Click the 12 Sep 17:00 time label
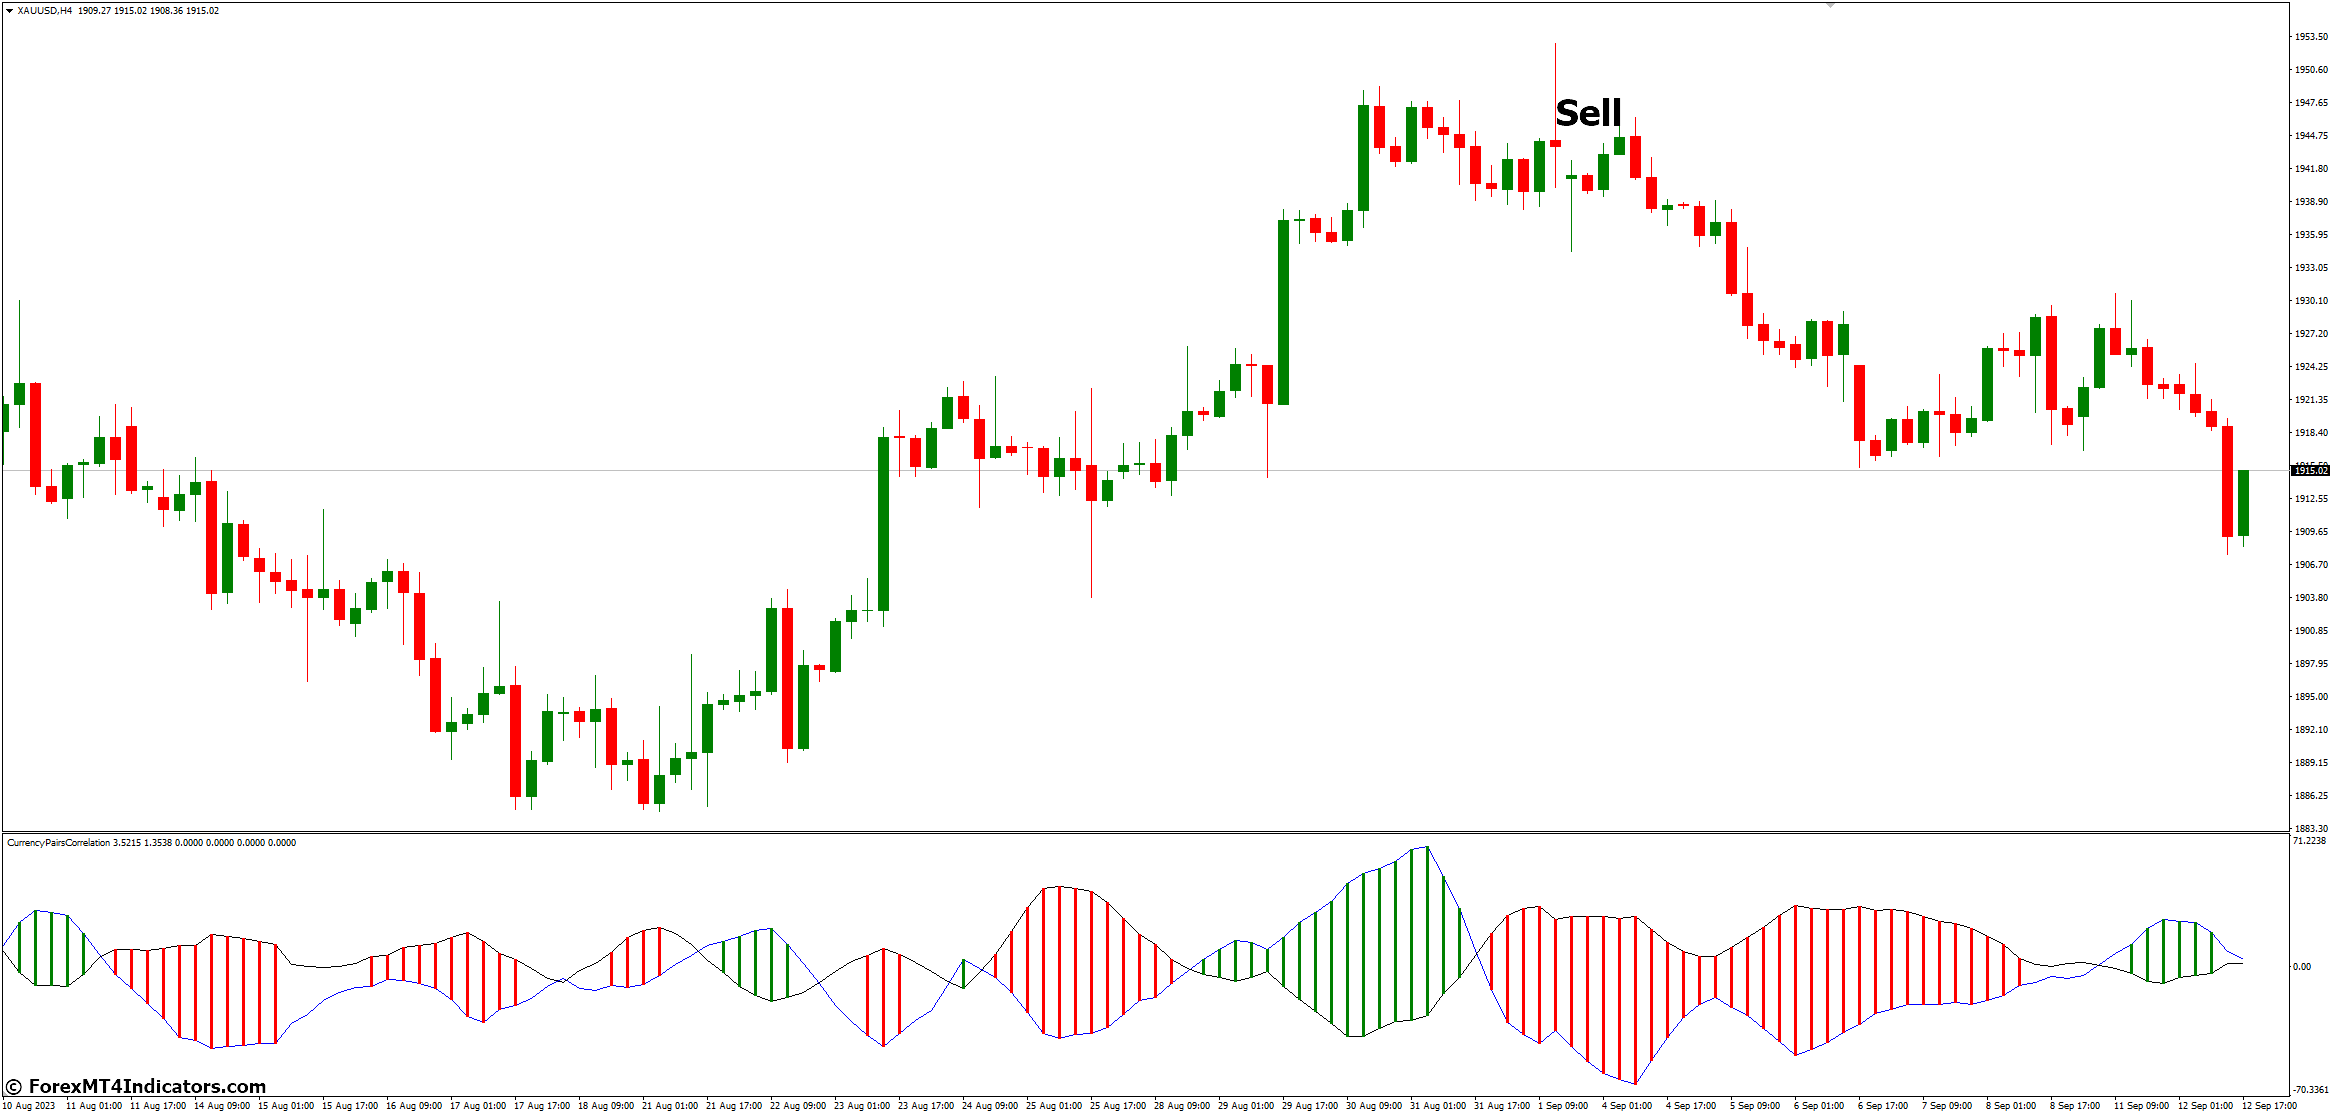The height and width of the screenshot is (1113, 2330). pos(2269,1106)
